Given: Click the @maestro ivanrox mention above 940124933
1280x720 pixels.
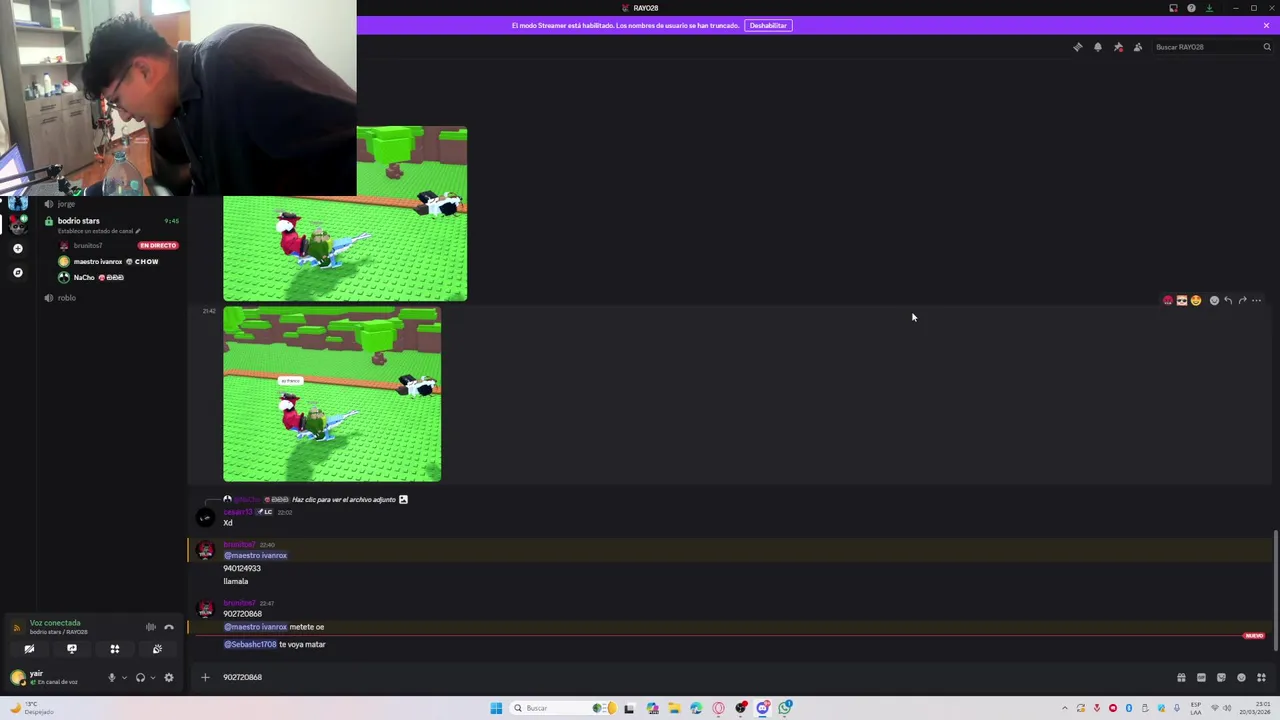Looking at the screenshot, I should [x=255, y=556].
